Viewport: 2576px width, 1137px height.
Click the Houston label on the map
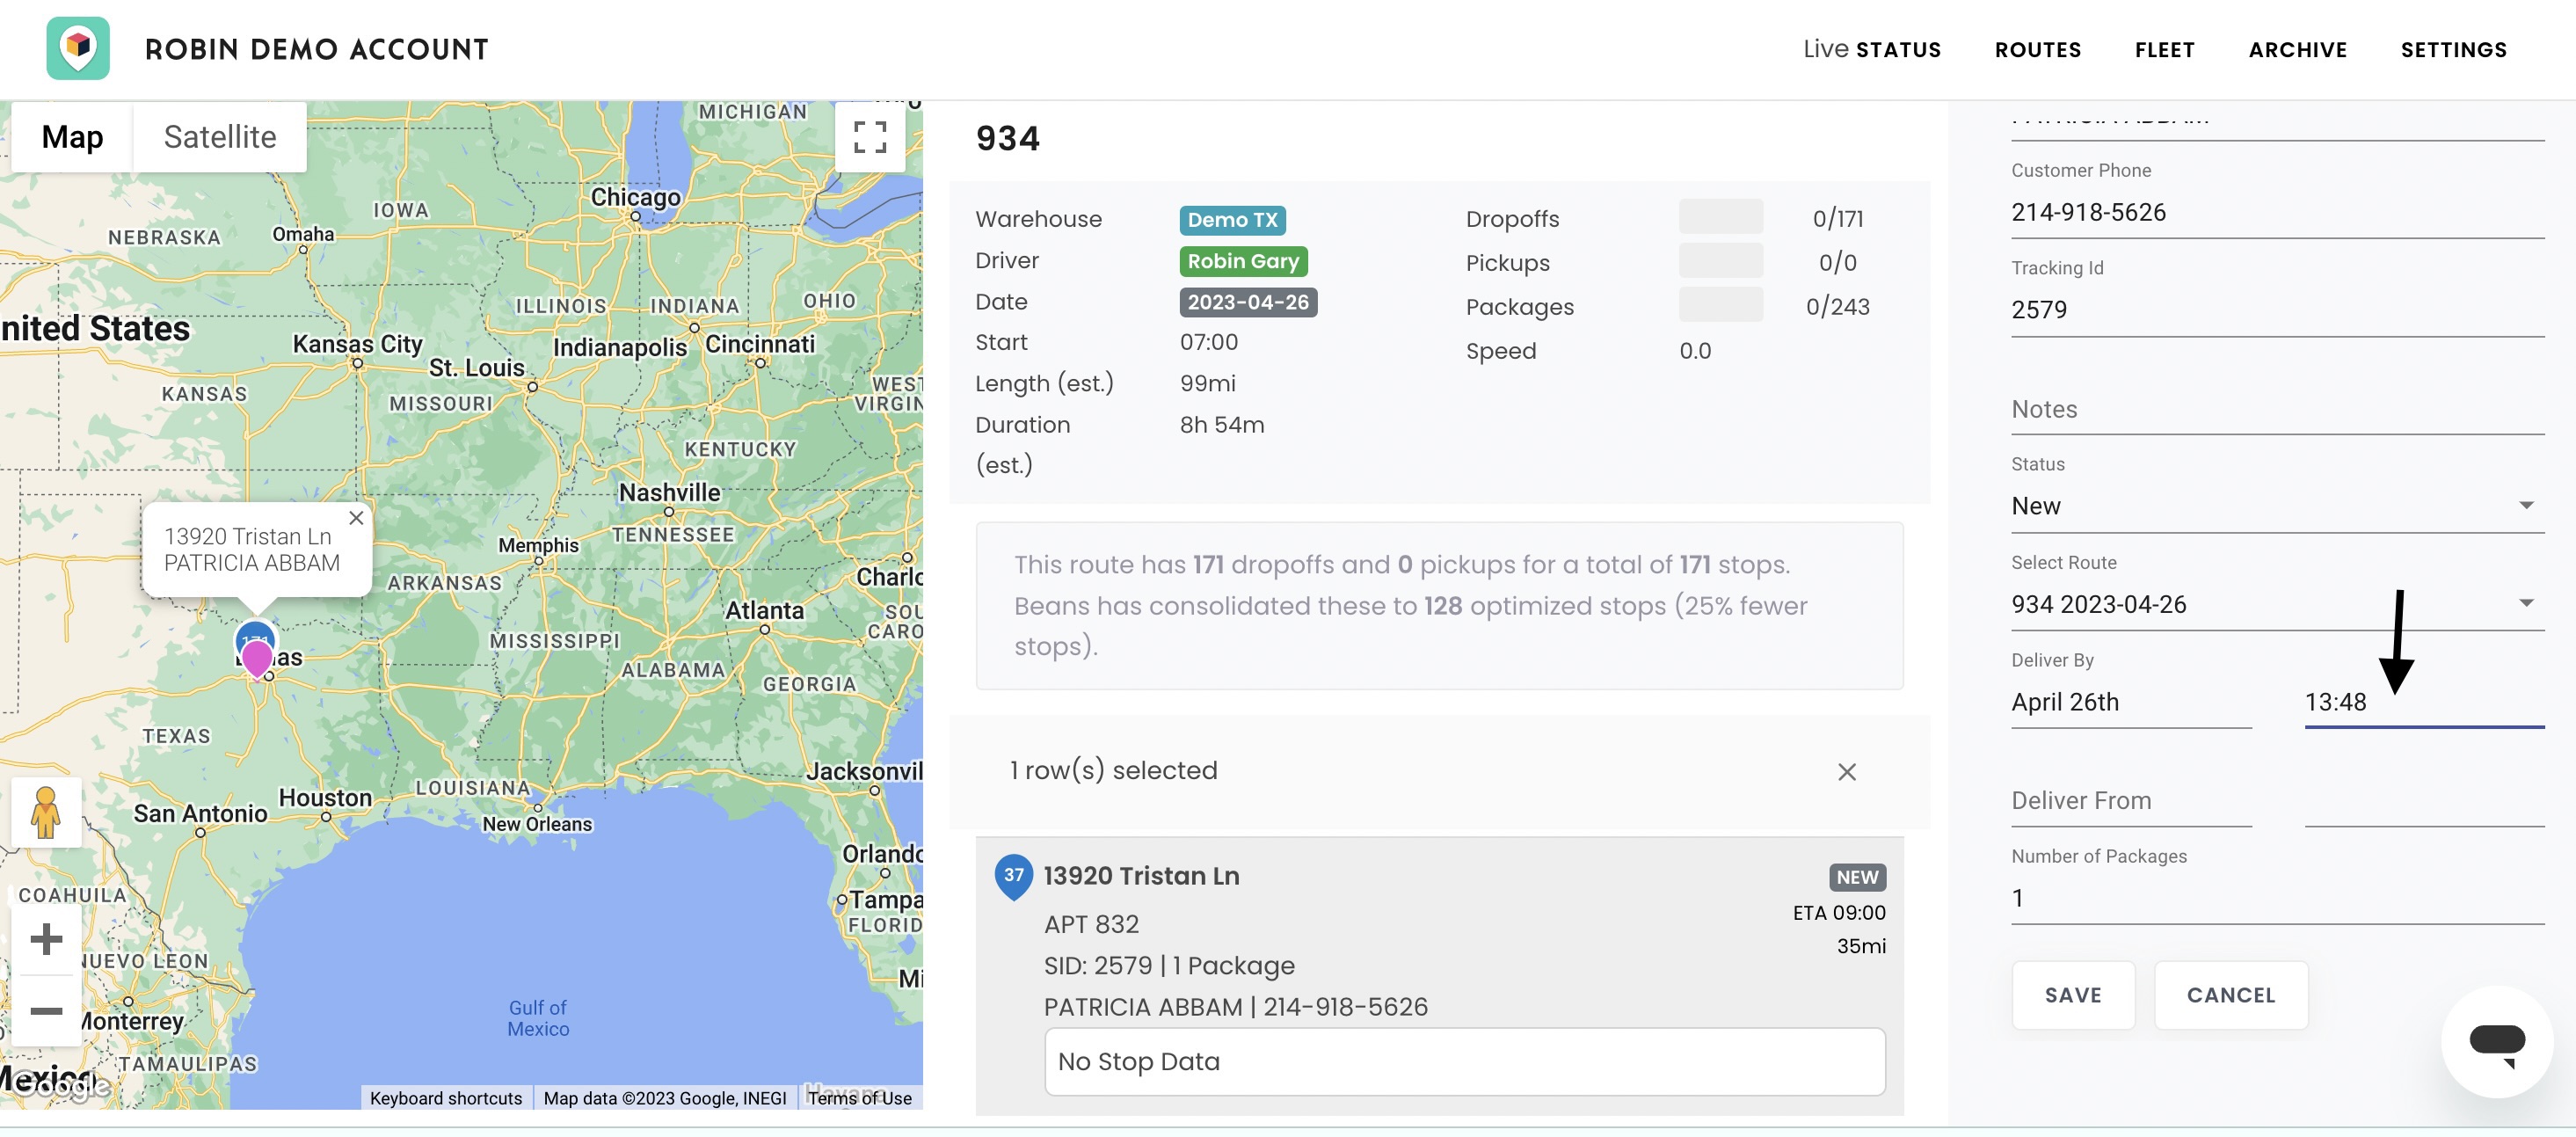coord(325,798)
